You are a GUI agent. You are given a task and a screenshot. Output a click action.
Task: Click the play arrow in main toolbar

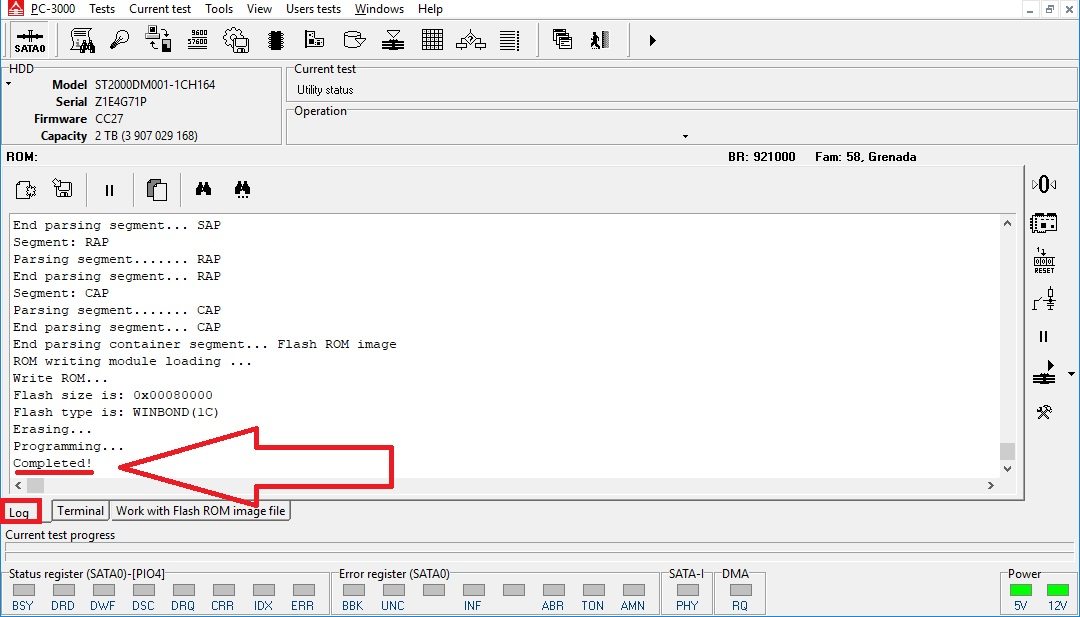(652, 41)
